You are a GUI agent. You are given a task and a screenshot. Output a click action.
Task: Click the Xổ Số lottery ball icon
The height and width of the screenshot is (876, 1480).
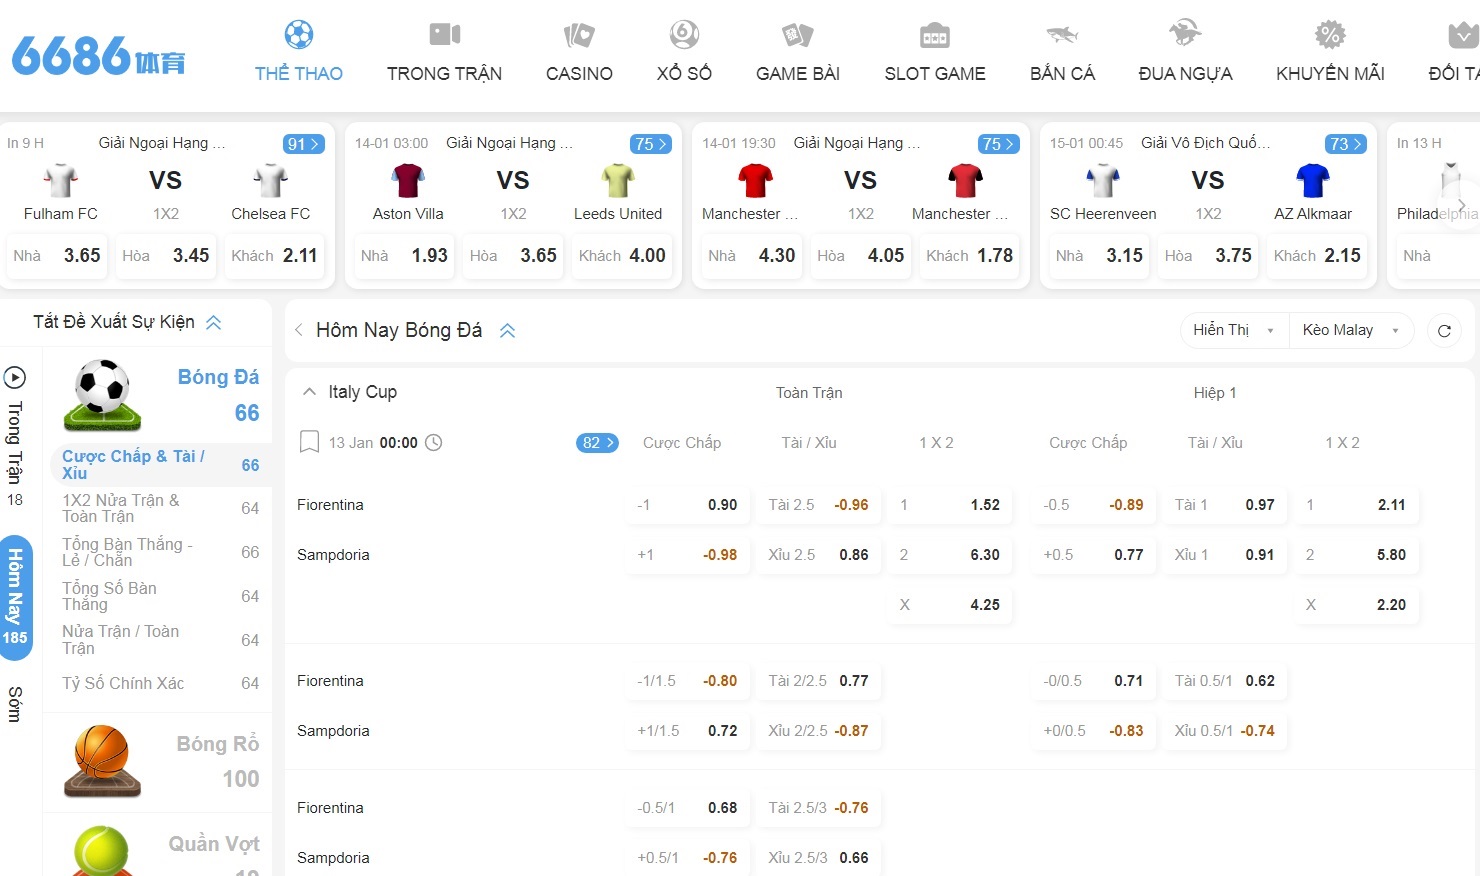click(x=684, y=35)
